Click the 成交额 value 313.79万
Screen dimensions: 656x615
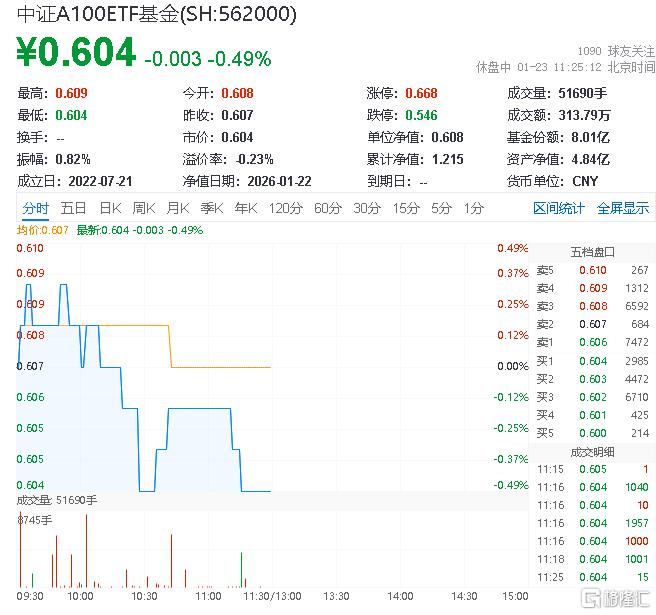point(584,115)
